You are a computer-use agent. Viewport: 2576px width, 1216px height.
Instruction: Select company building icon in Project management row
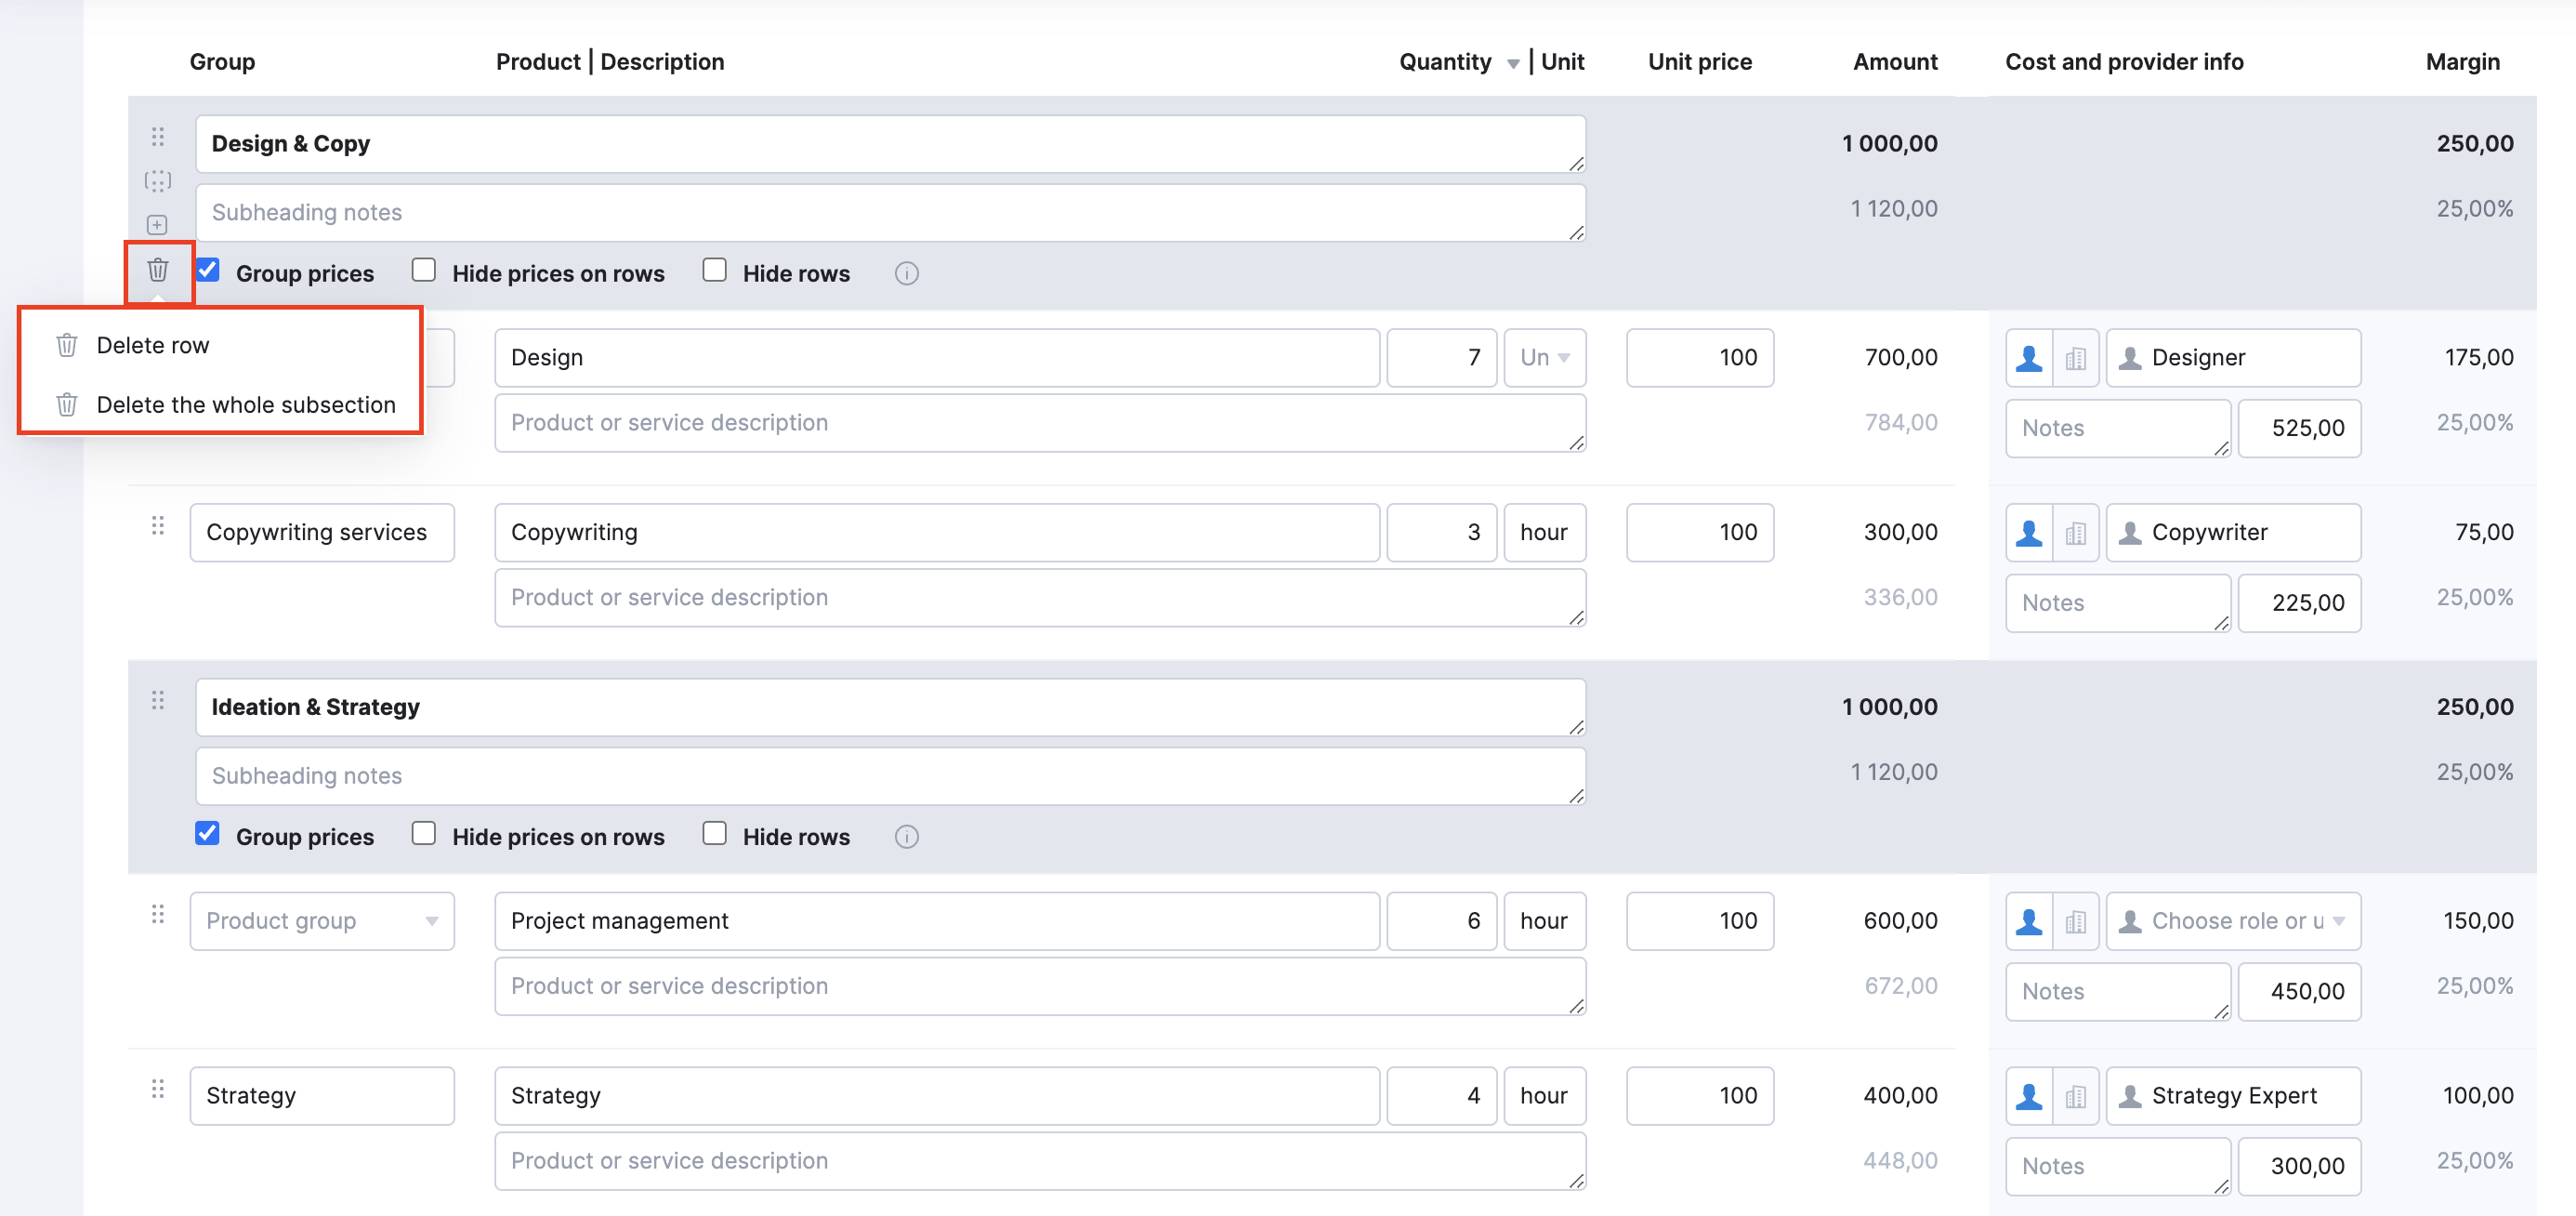2076,921
